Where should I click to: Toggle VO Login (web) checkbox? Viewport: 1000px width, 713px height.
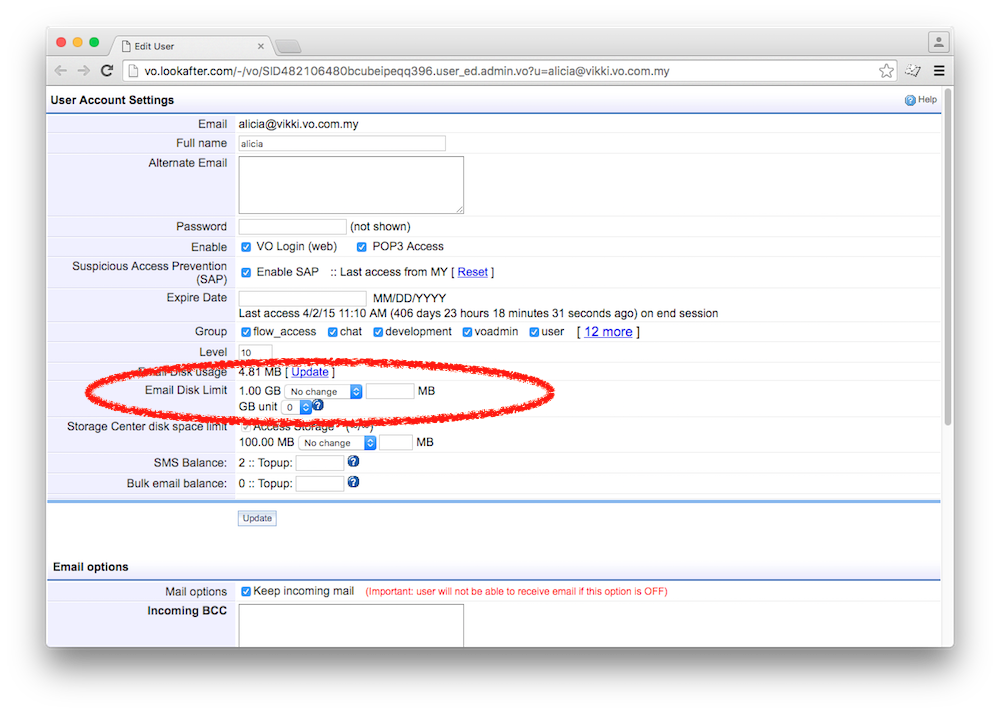(x=246, y=247)
